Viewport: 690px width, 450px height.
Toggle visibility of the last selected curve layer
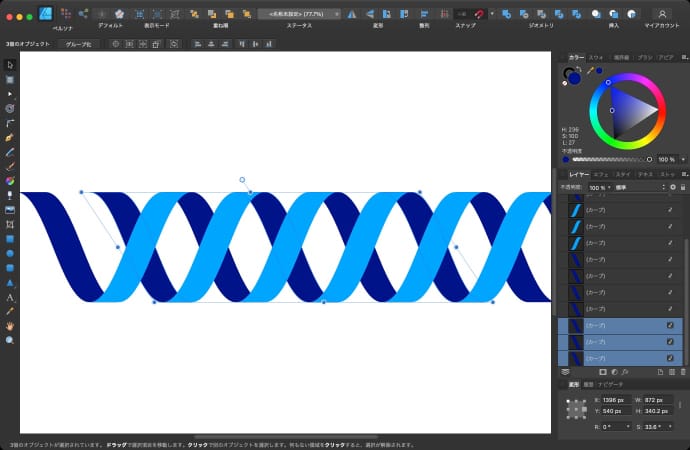pyautogui.click(x=669, y=357)
